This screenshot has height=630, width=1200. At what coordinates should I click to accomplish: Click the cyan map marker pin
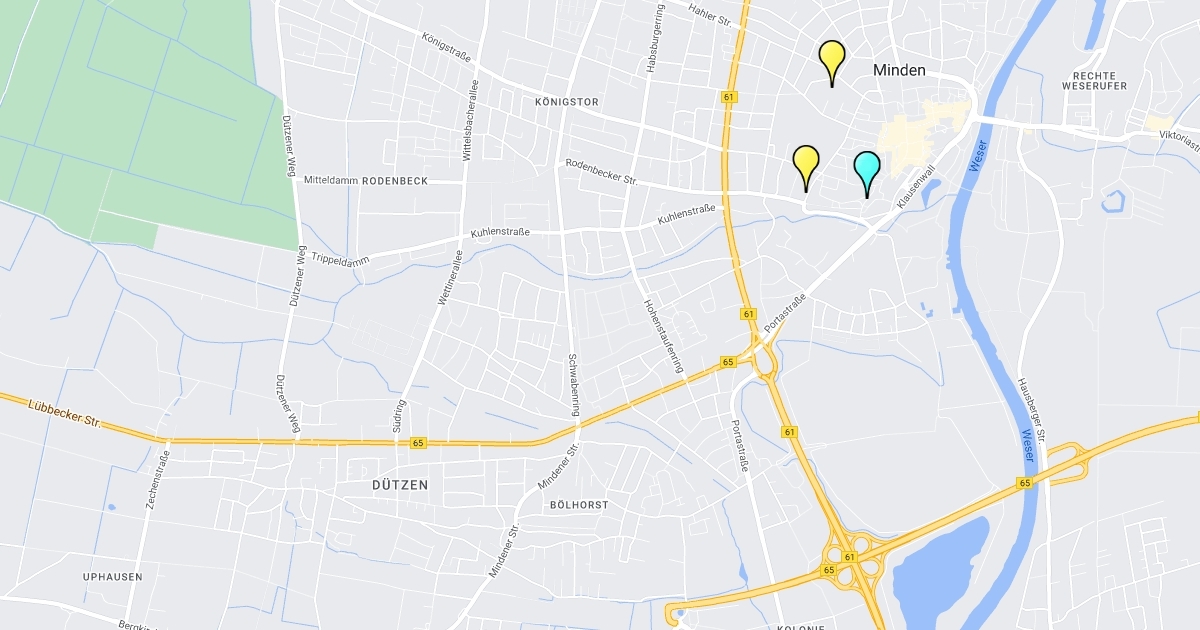(x=866, y=172)
